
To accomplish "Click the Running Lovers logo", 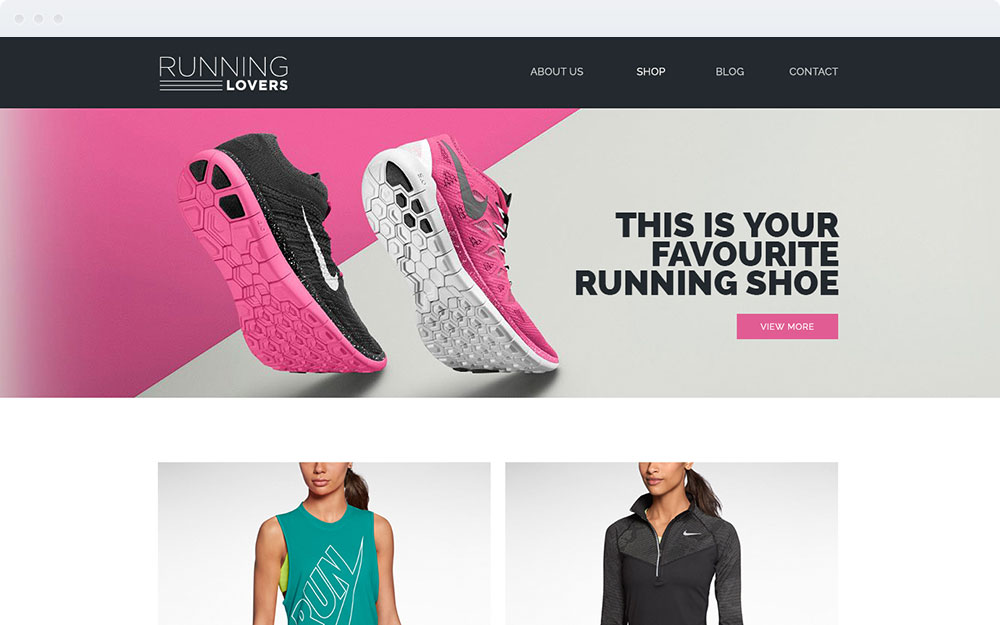I will pos(223,73).
